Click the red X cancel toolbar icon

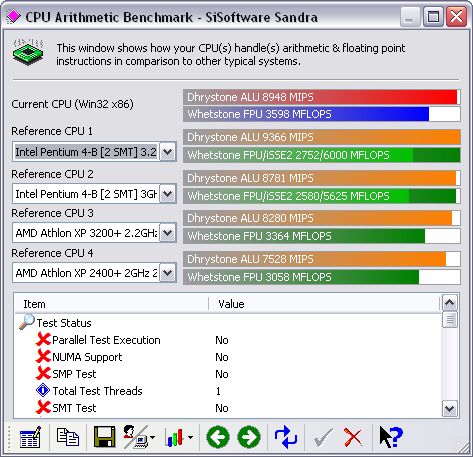353,437
